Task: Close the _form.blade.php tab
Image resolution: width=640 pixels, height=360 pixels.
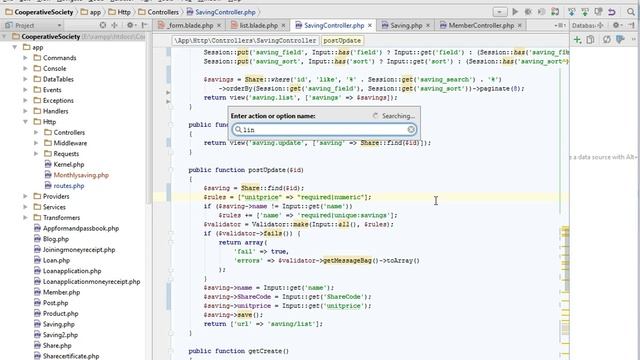Action: tap(219, 25)
